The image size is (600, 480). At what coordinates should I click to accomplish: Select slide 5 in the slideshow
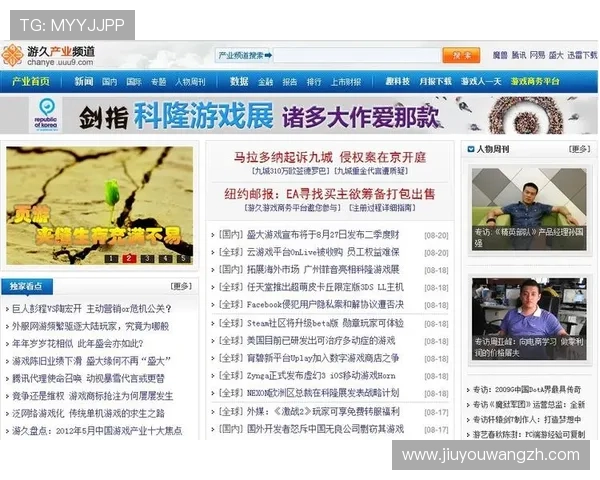click(x=183, y=258)
